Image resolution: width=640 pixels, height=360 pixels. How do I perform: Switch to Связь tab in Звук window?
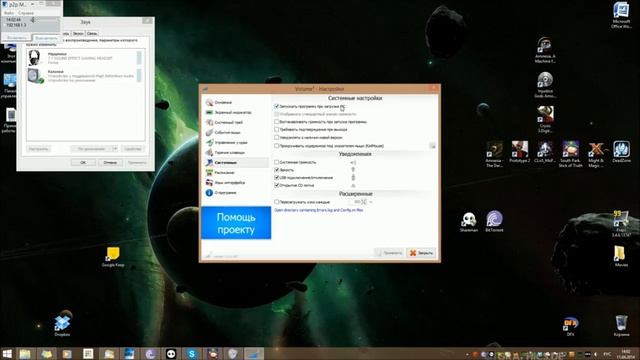pos(92,33)
